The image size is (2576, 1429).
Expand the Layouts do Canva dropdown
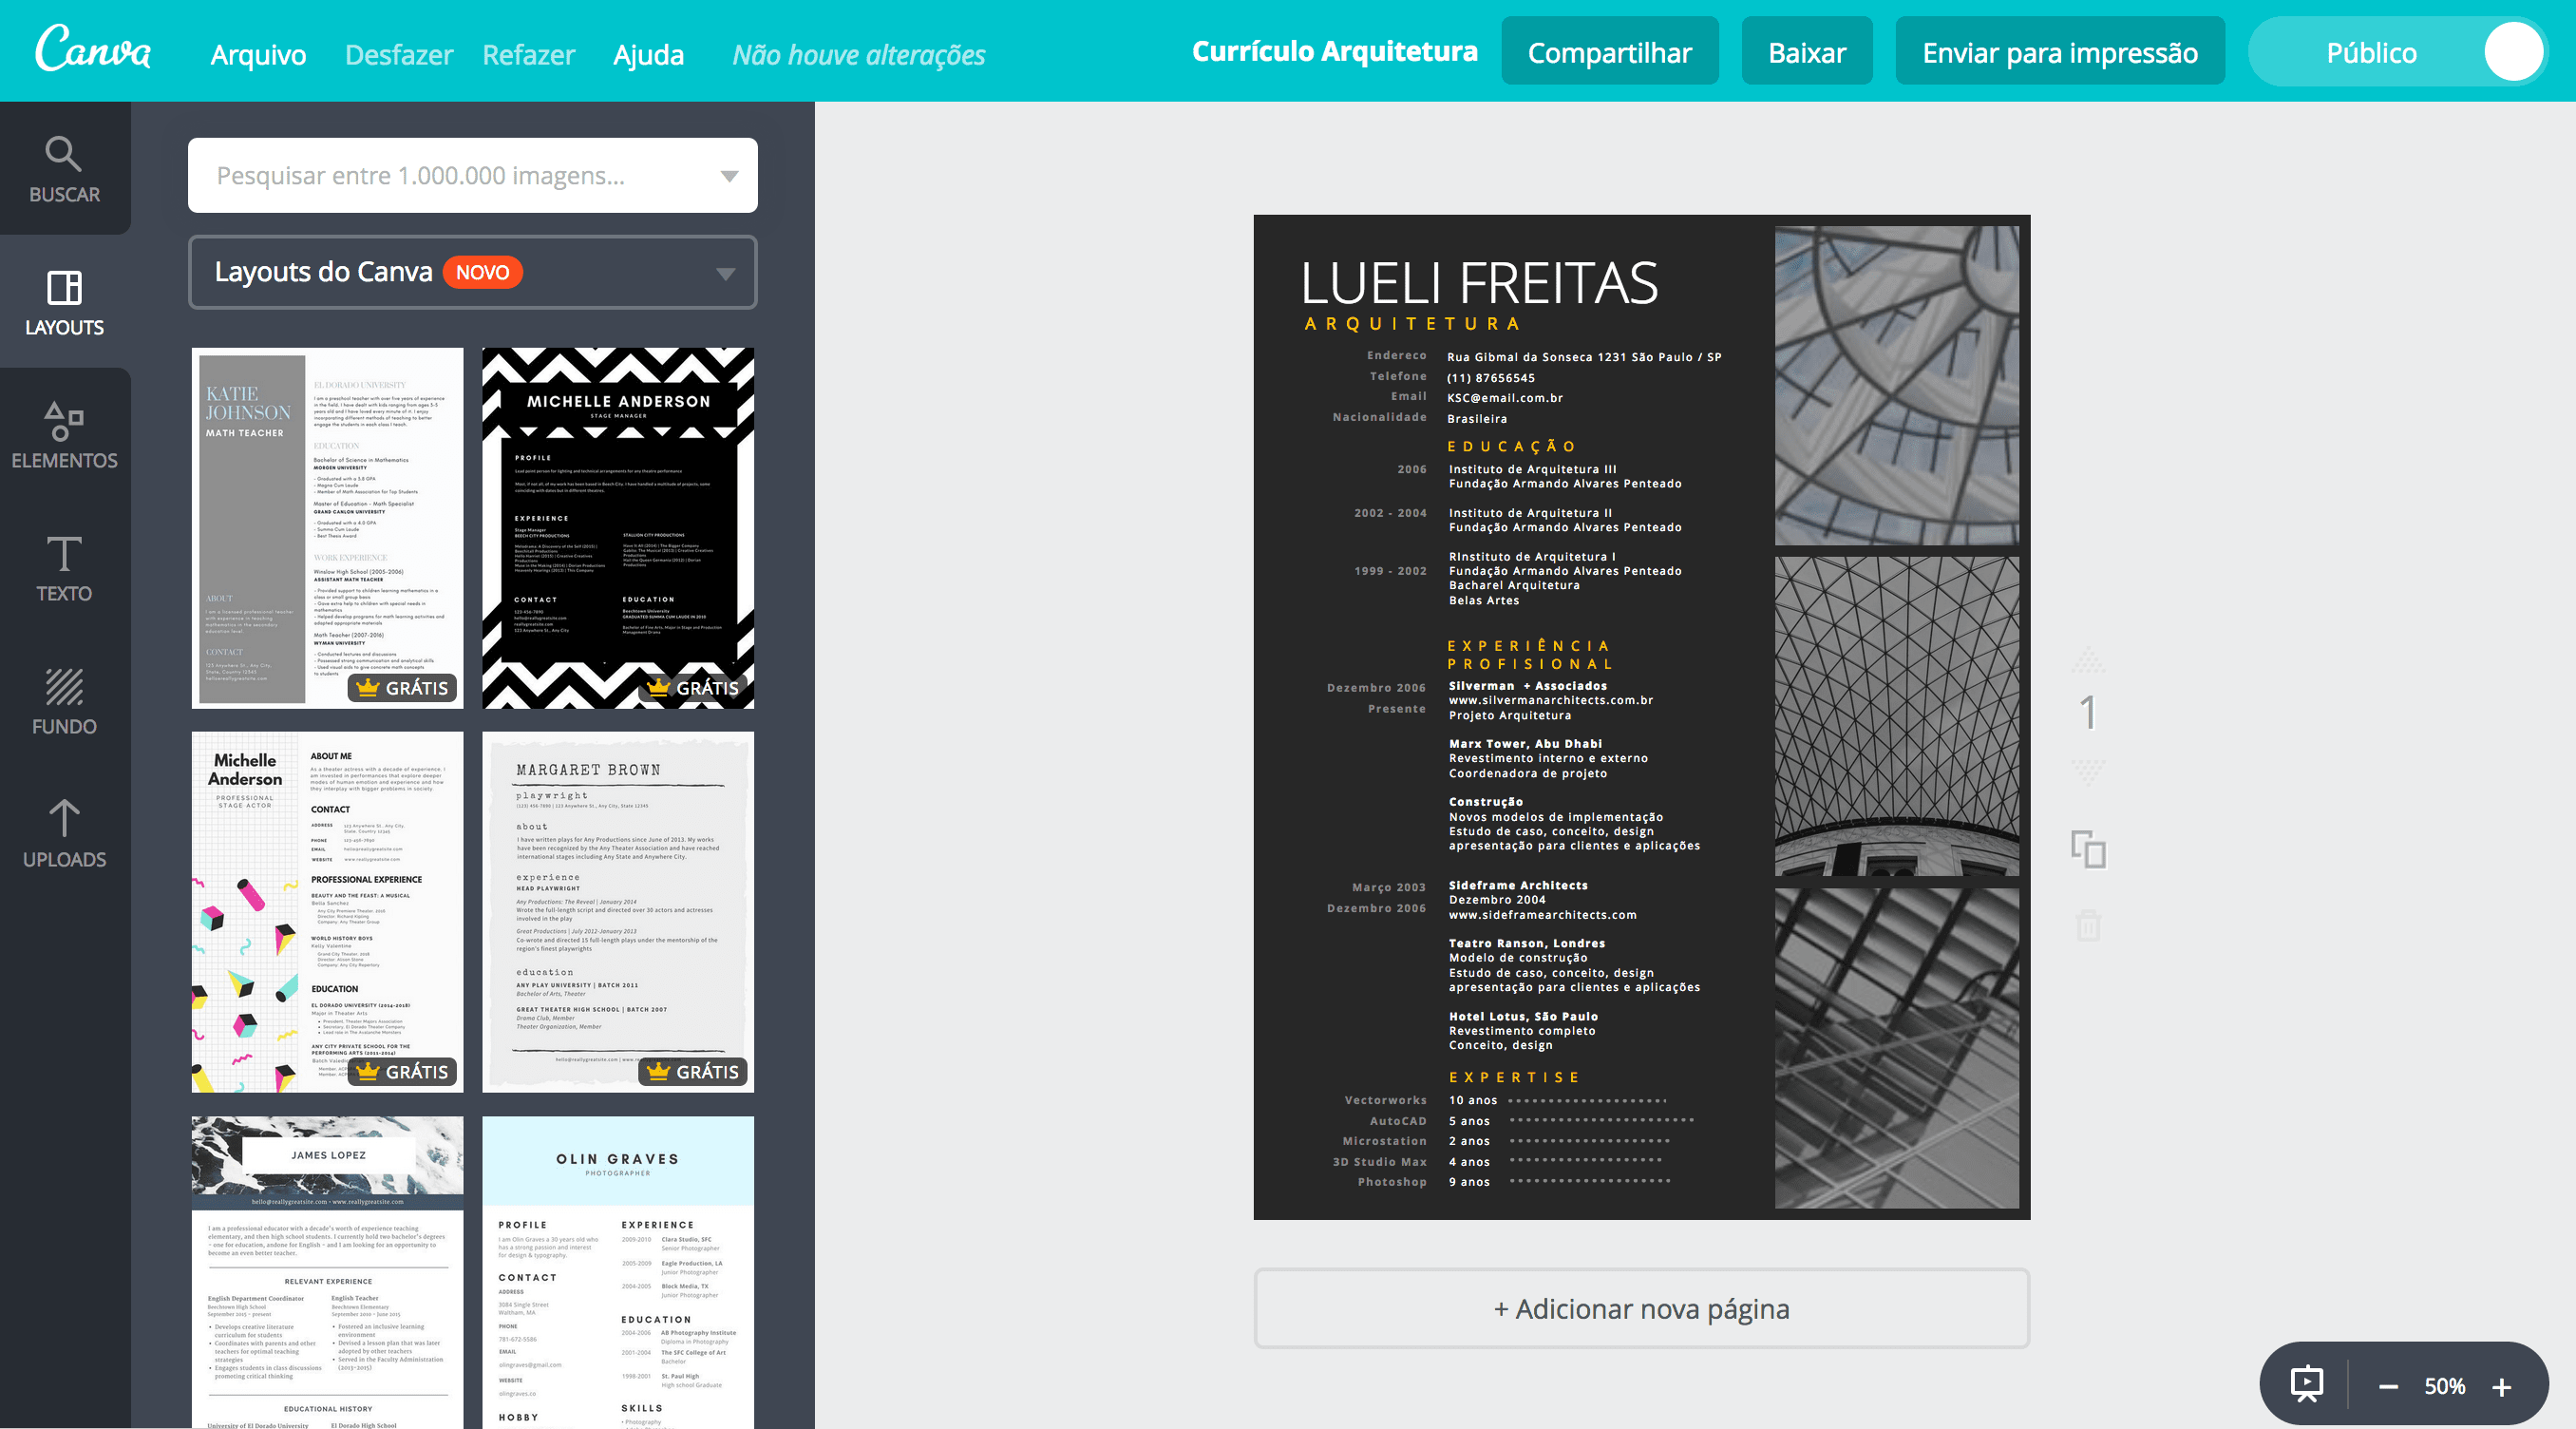tap(473, 272)
